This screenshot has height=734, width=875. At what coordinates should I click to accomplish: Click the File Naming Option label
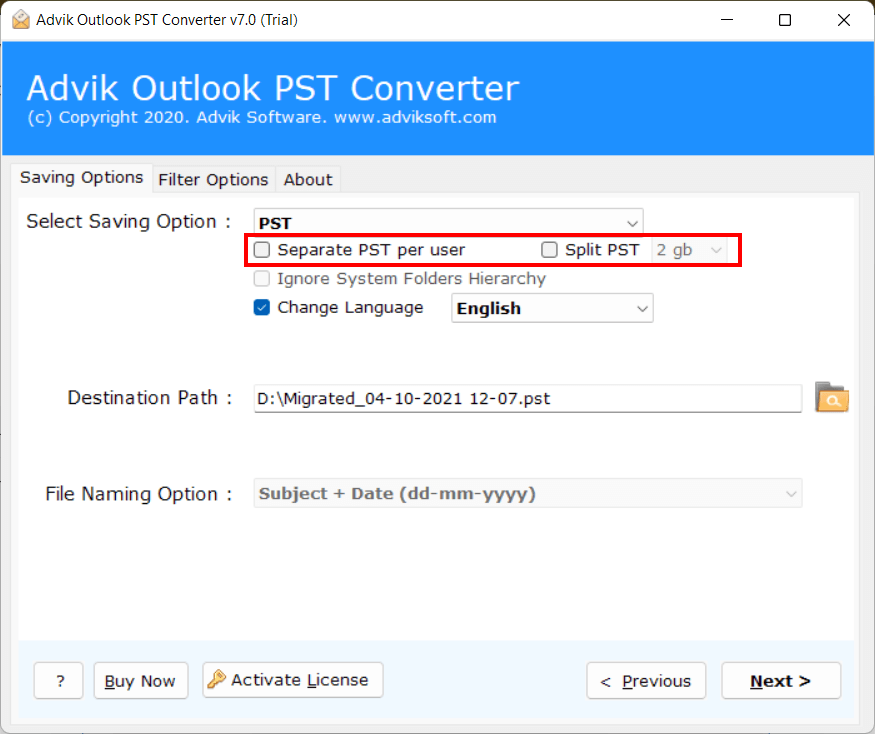pyautogui.click(x=138, y=494)
